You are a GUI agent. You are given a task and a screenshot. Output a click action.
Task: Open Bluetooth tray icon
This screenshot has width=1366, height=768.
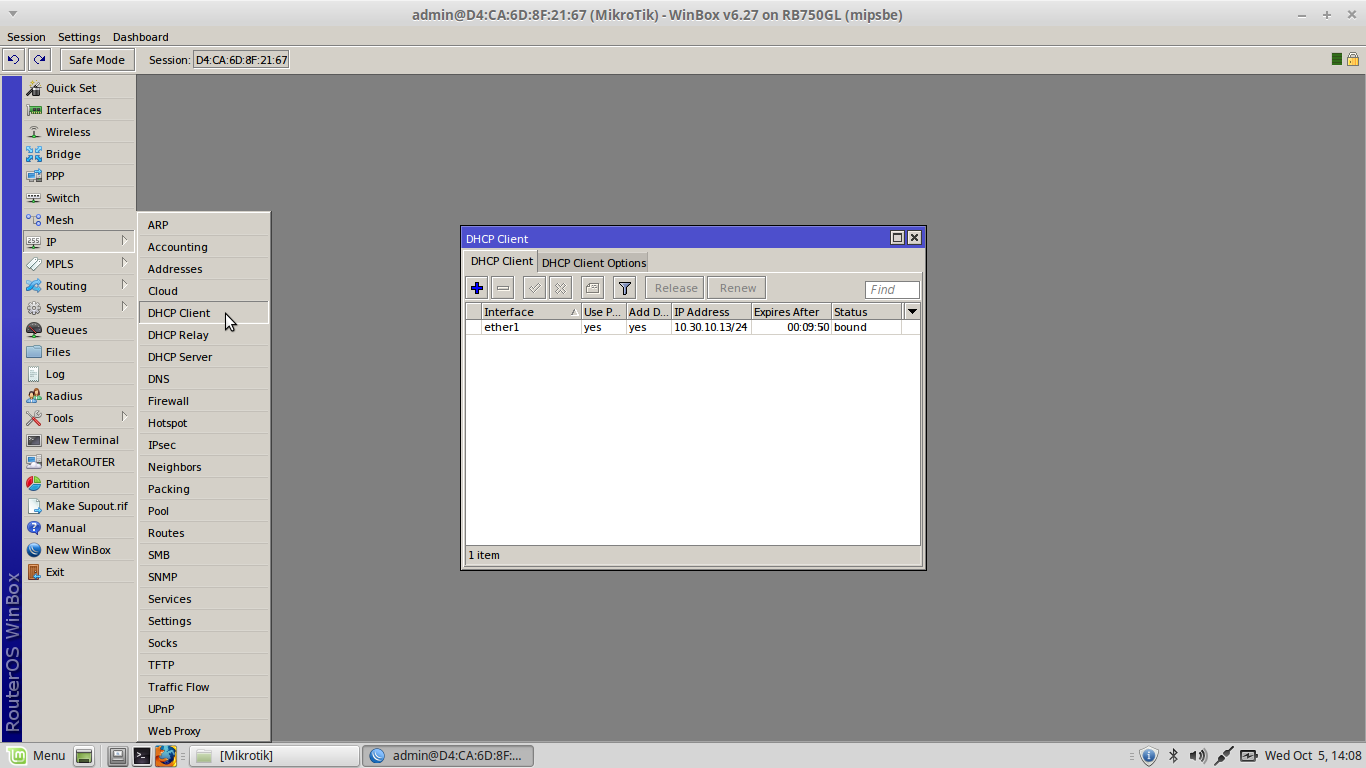click(1174, 756)
